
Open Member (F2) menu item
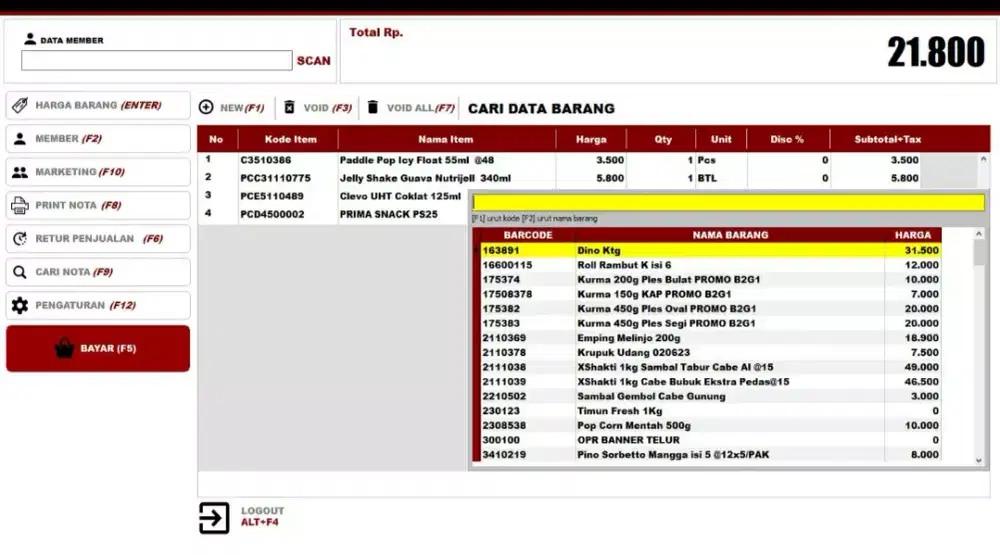click(x=98, y=138)
